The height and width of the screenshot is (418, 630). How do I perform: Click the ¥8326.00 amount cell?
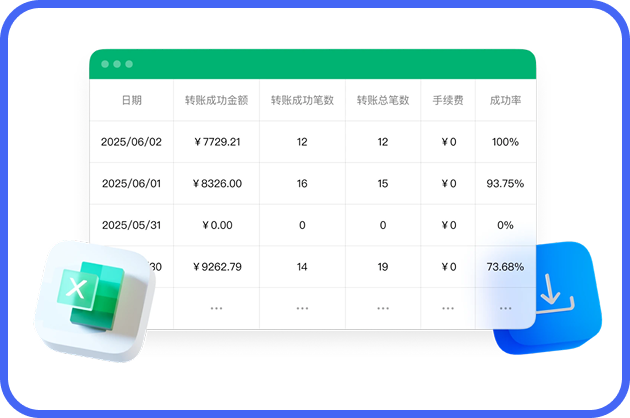pyautogui.click(x=216, y=184)
